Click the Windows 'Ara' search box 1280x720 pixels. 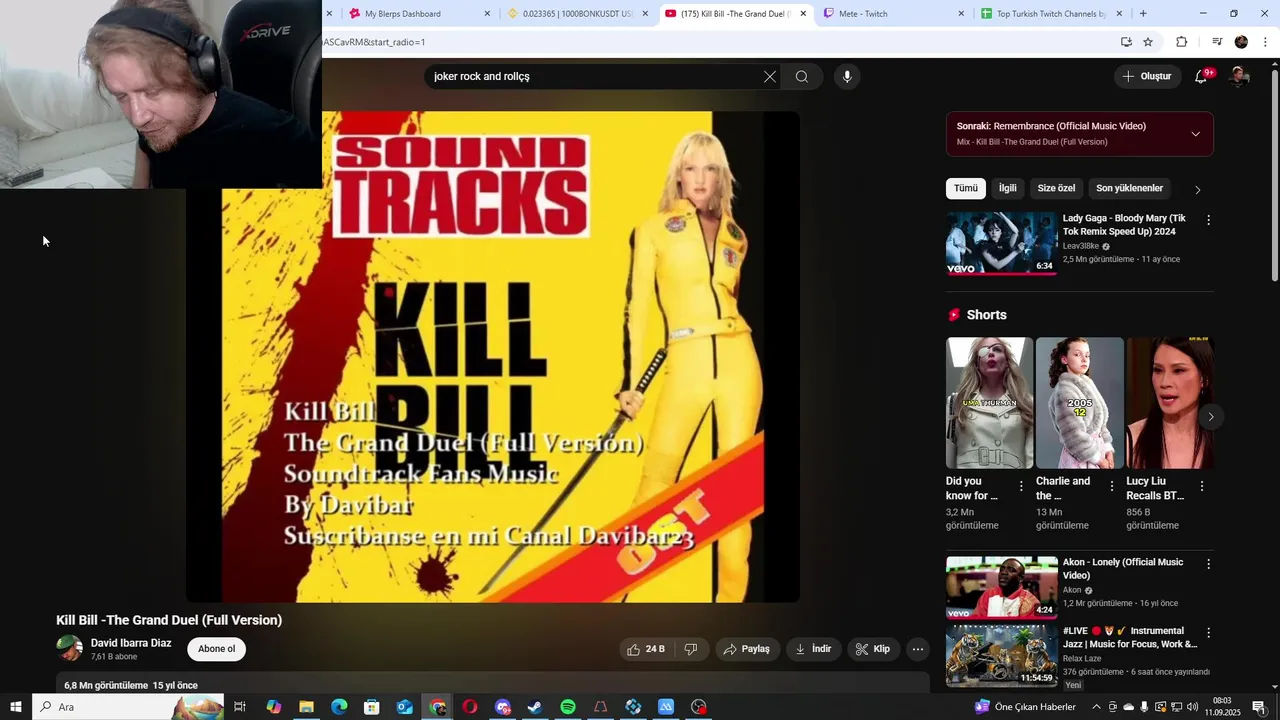tap(127, 707)
